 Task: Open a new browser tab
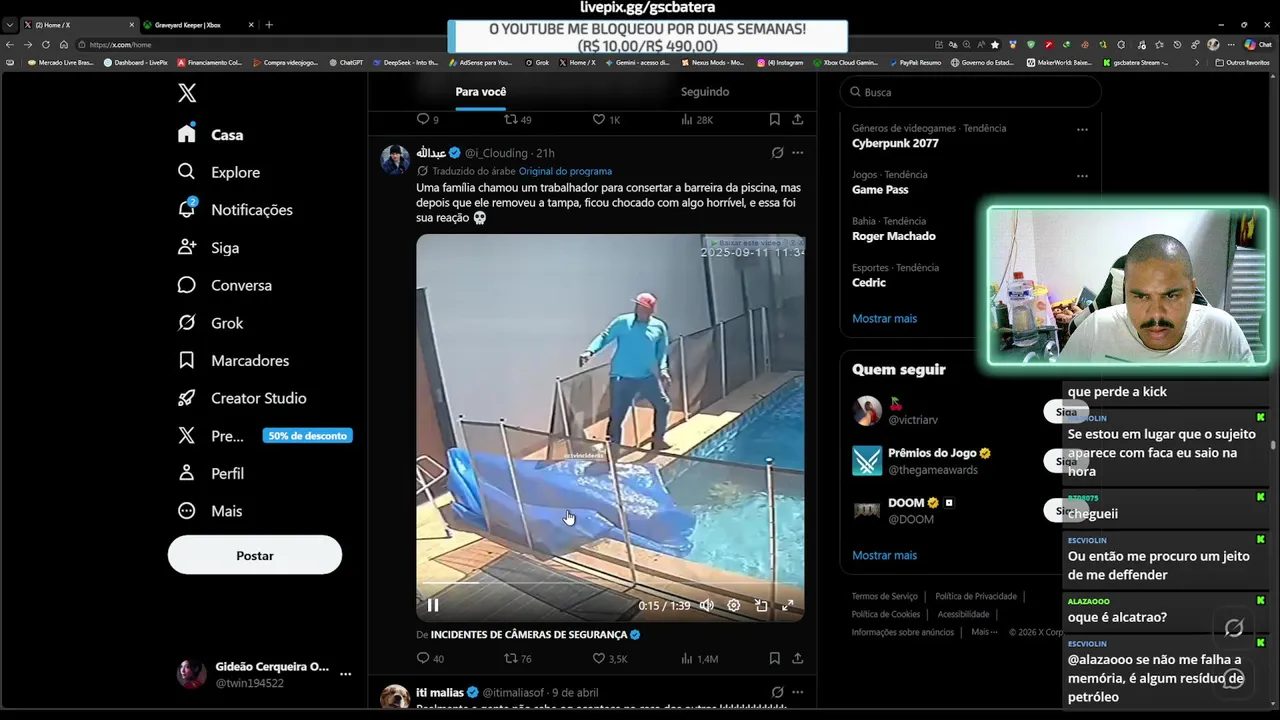click(269, 24)
